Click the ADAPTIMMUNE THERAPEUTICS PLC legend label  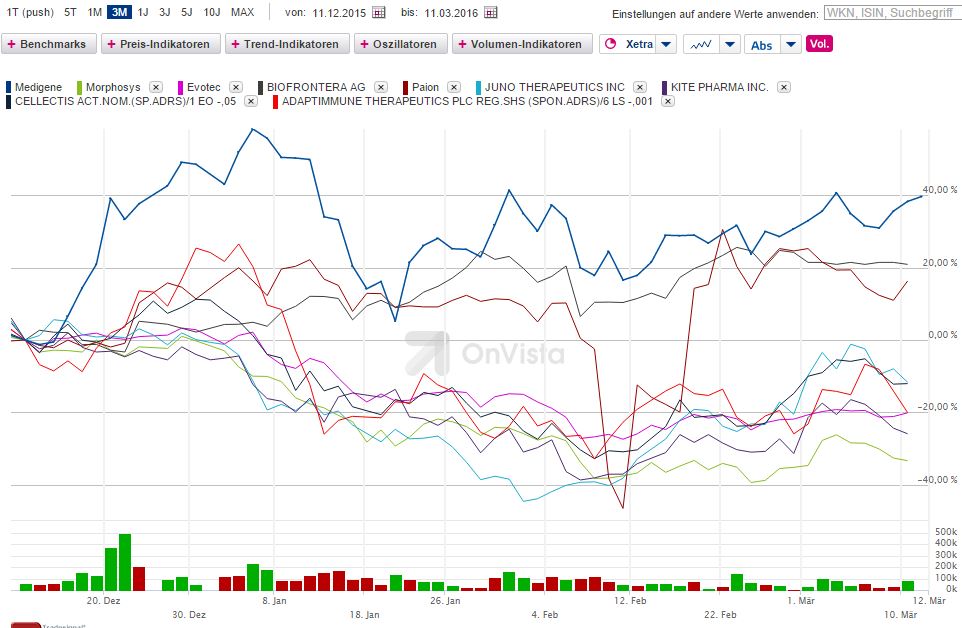click(467, 101)
